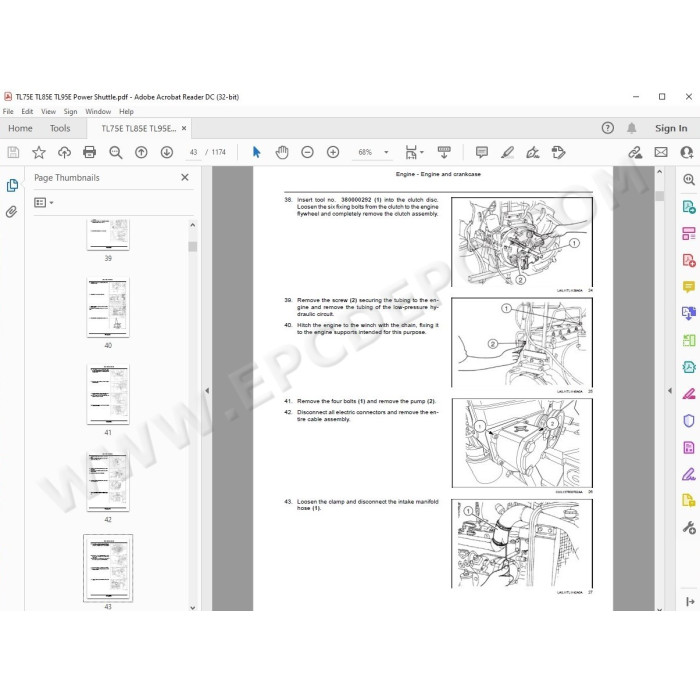
Task: Click the thumbnails panel scroll down arrow
Action: click(192, 607)
